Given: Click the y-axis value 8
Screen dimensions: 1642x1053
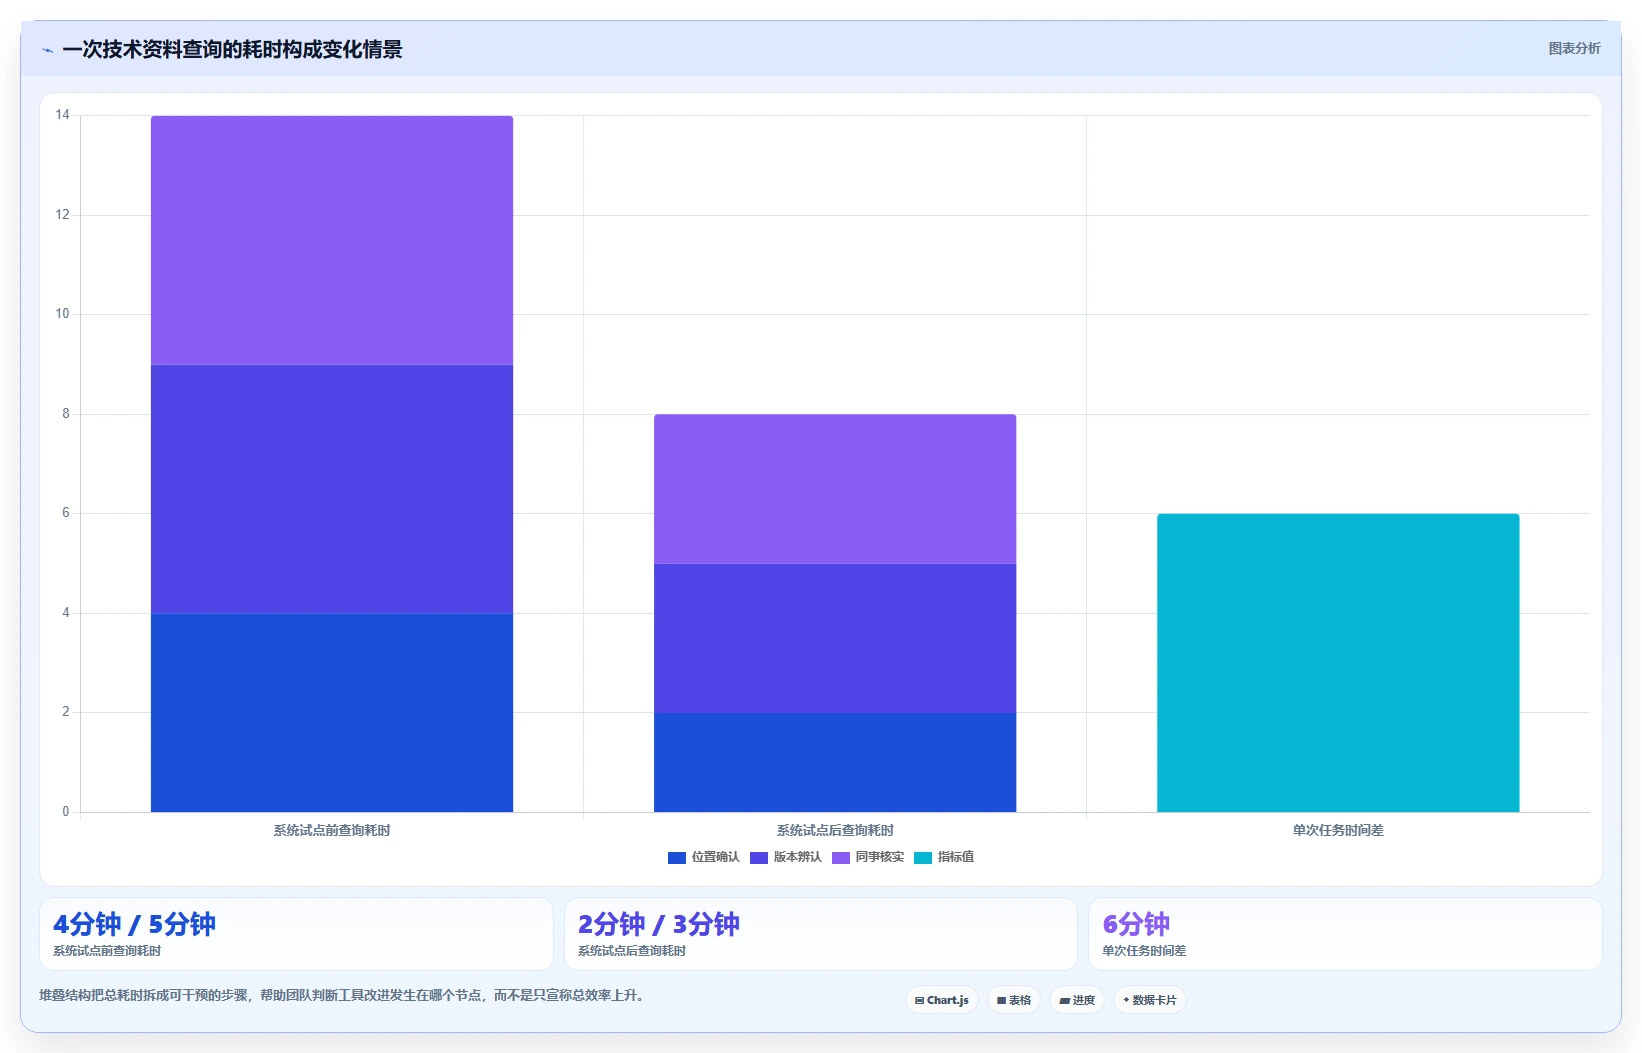Looking at the screenshot, I should [66, 413].
